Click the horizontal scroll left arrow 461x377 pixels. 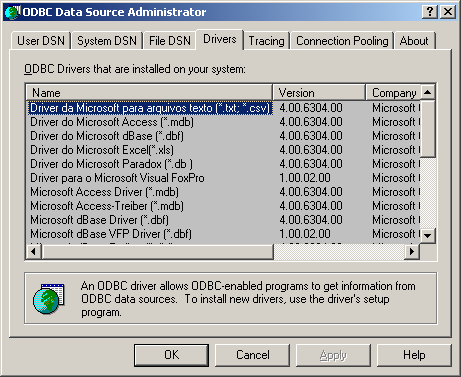pos(33,251)
